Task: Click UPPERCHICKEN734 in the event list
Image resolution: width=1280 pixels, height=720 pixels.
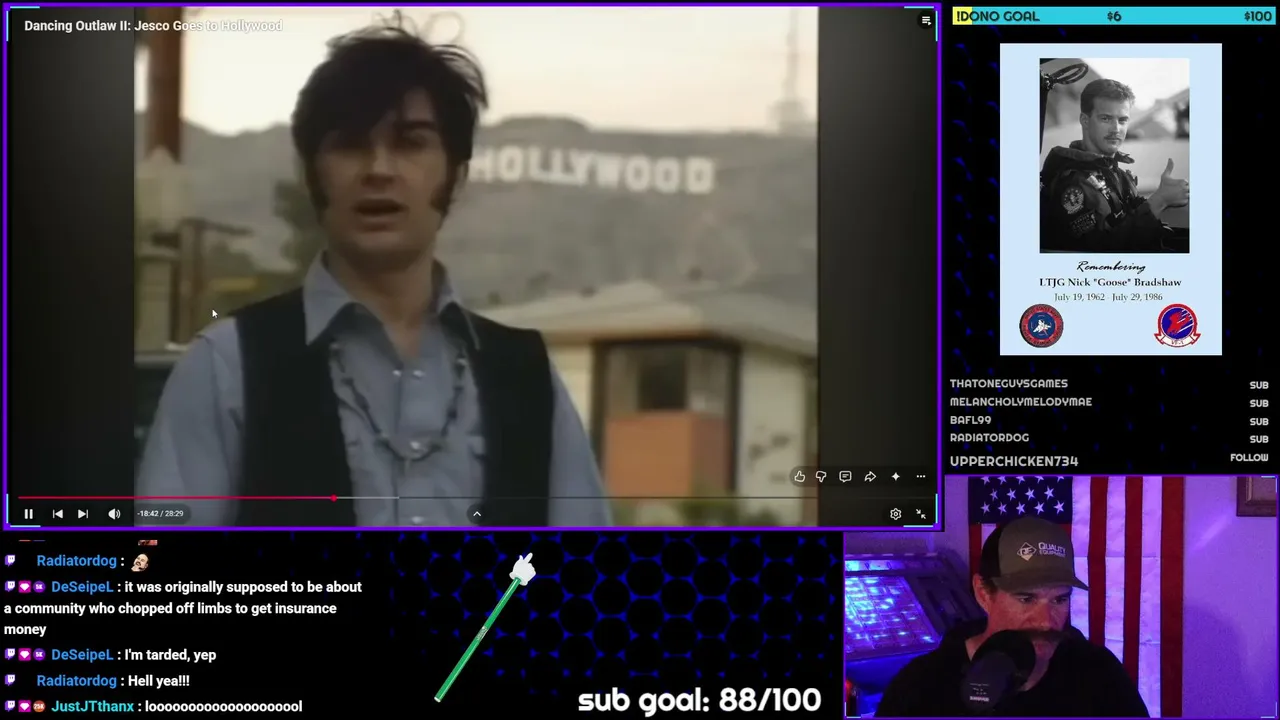Action: [x=1014, y=461]
